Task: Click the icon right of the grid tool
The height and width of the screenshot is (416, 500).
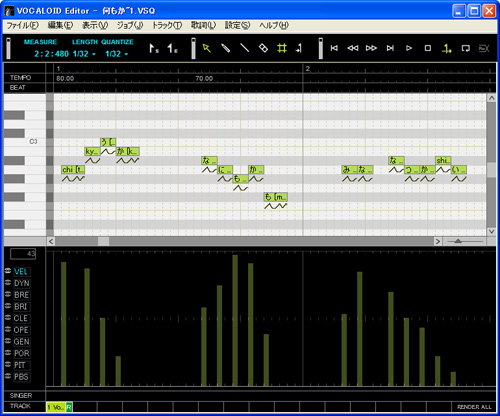Action: coord(299,48)
